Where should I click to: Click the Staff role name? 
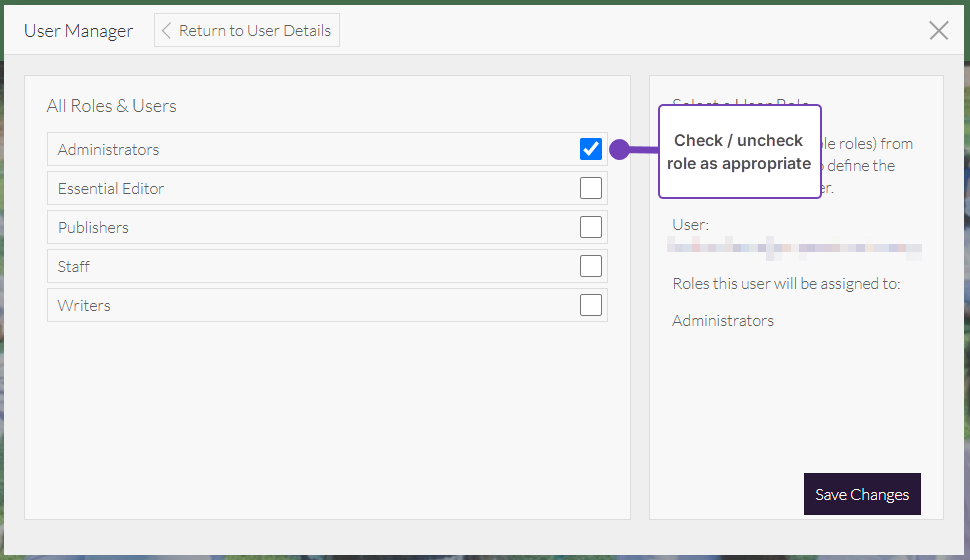point(74,266)
